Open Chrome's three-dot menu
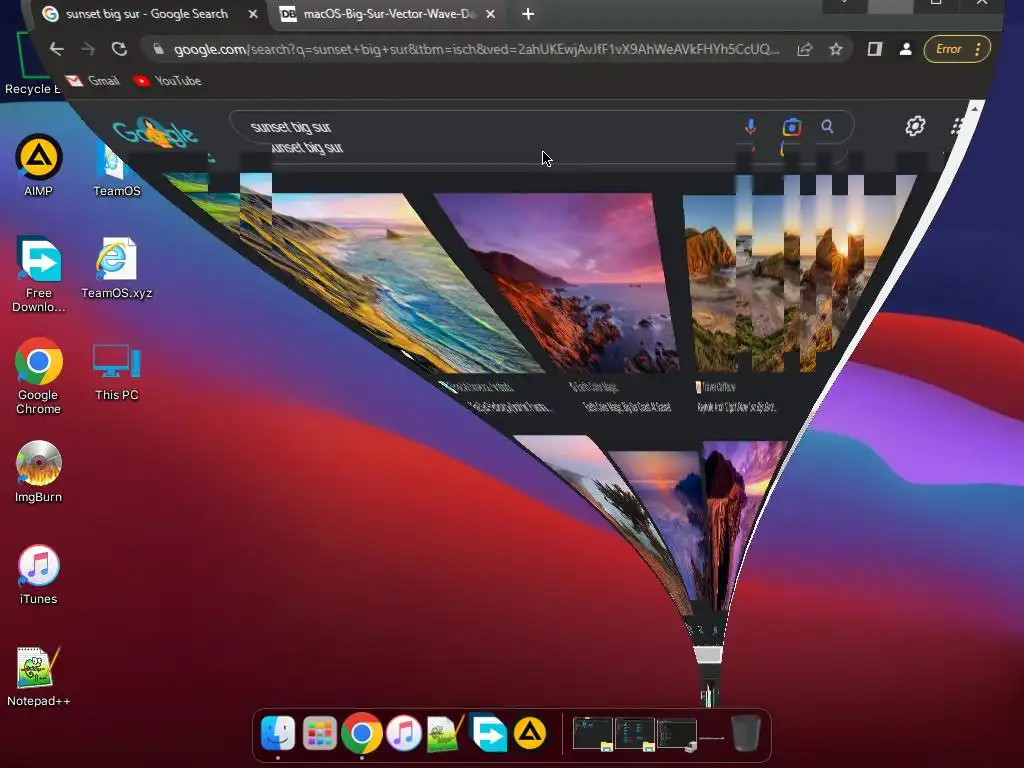The height and width of the screenshot is (768, 1024). point(978,49)
